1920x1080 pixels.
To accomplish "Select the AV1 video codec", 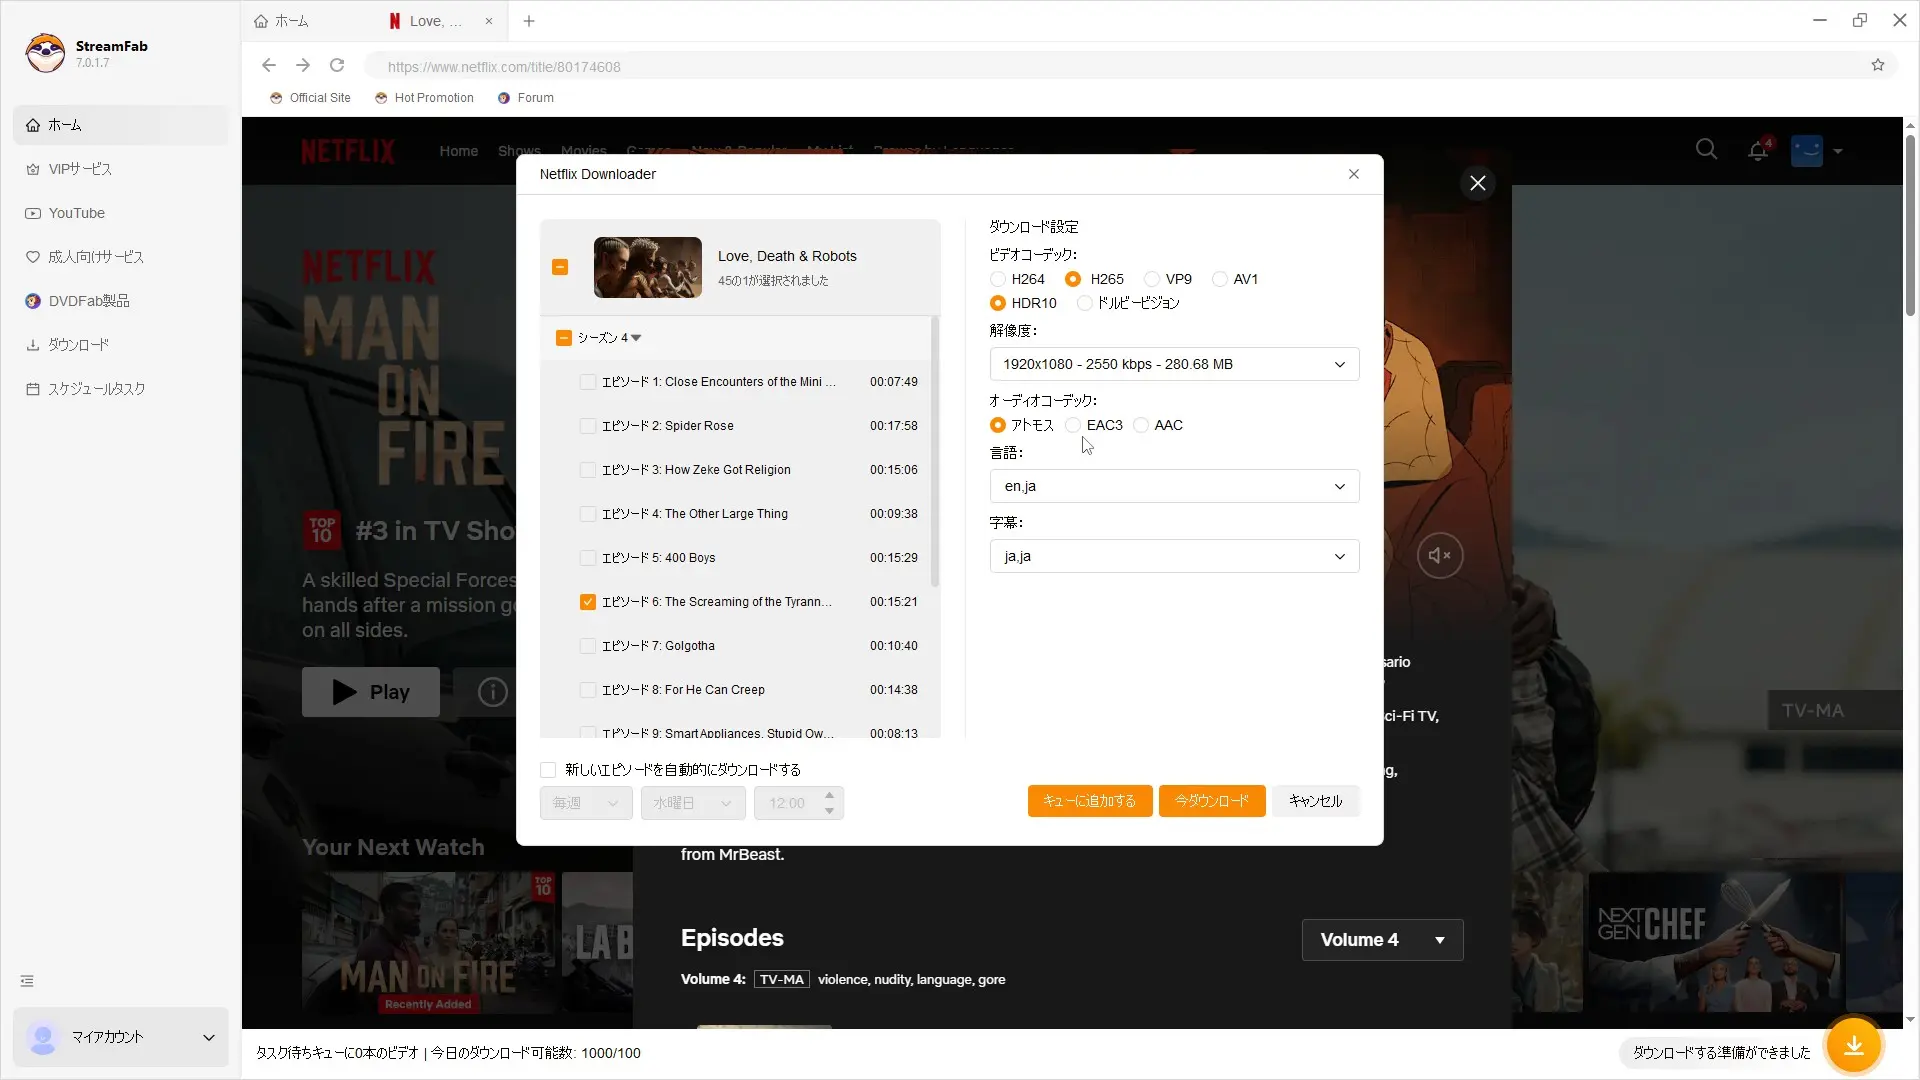I will tap(1220, 279).
